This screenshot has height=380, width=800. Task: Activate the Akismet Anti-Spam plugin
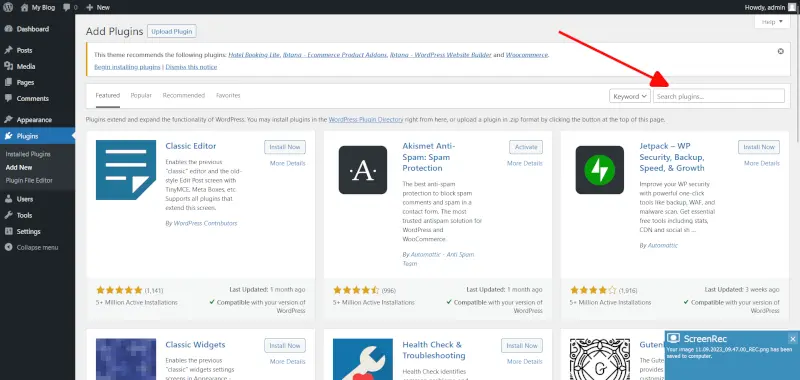[x=526, y=147]
